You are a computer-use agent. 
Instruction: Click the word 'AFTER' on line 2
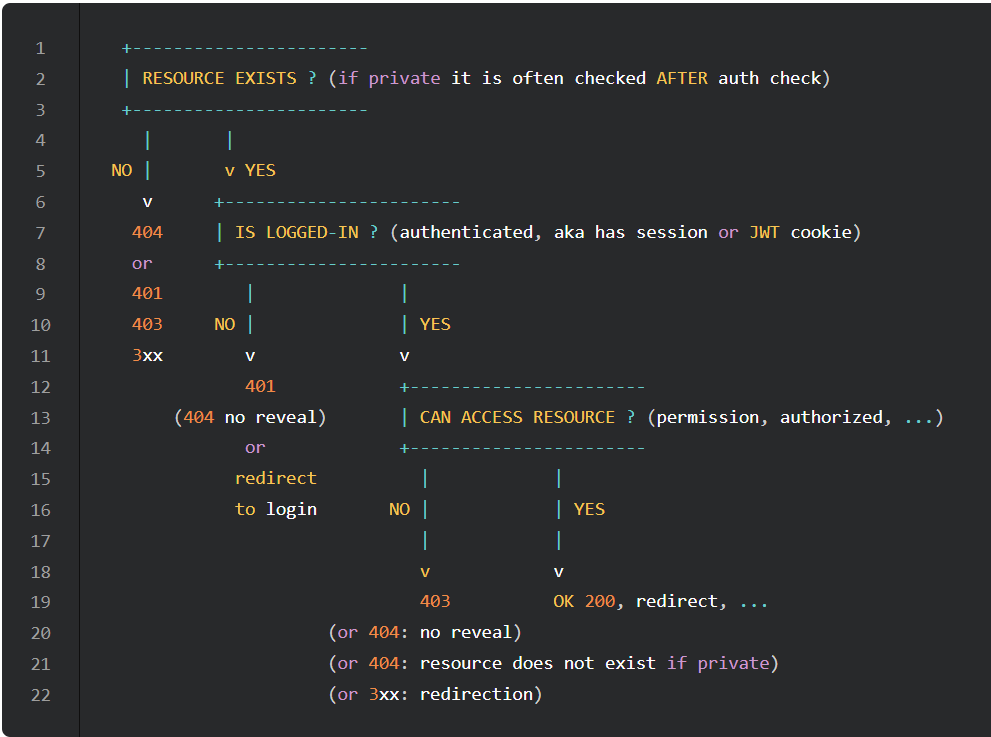pyautogui.click(x=681, y=78)
